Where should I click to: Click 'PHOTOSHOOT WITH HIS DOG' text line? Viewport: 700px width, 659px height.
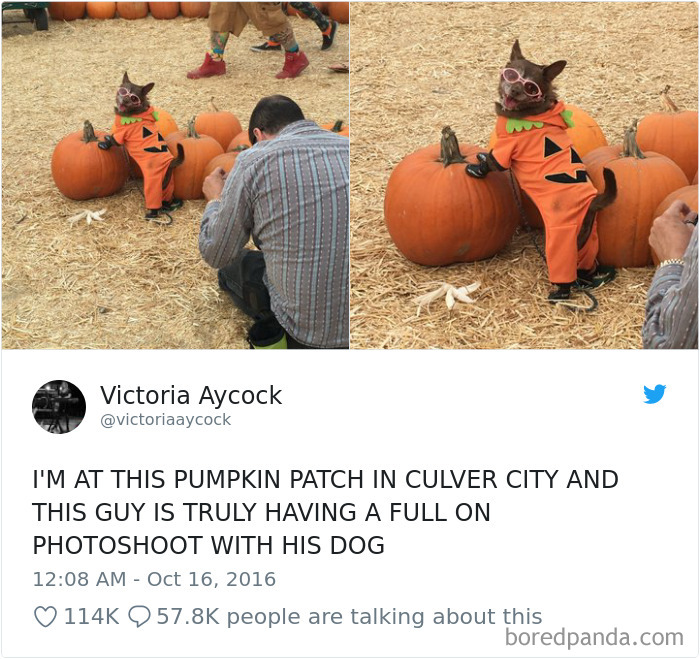tap(208, 545)
